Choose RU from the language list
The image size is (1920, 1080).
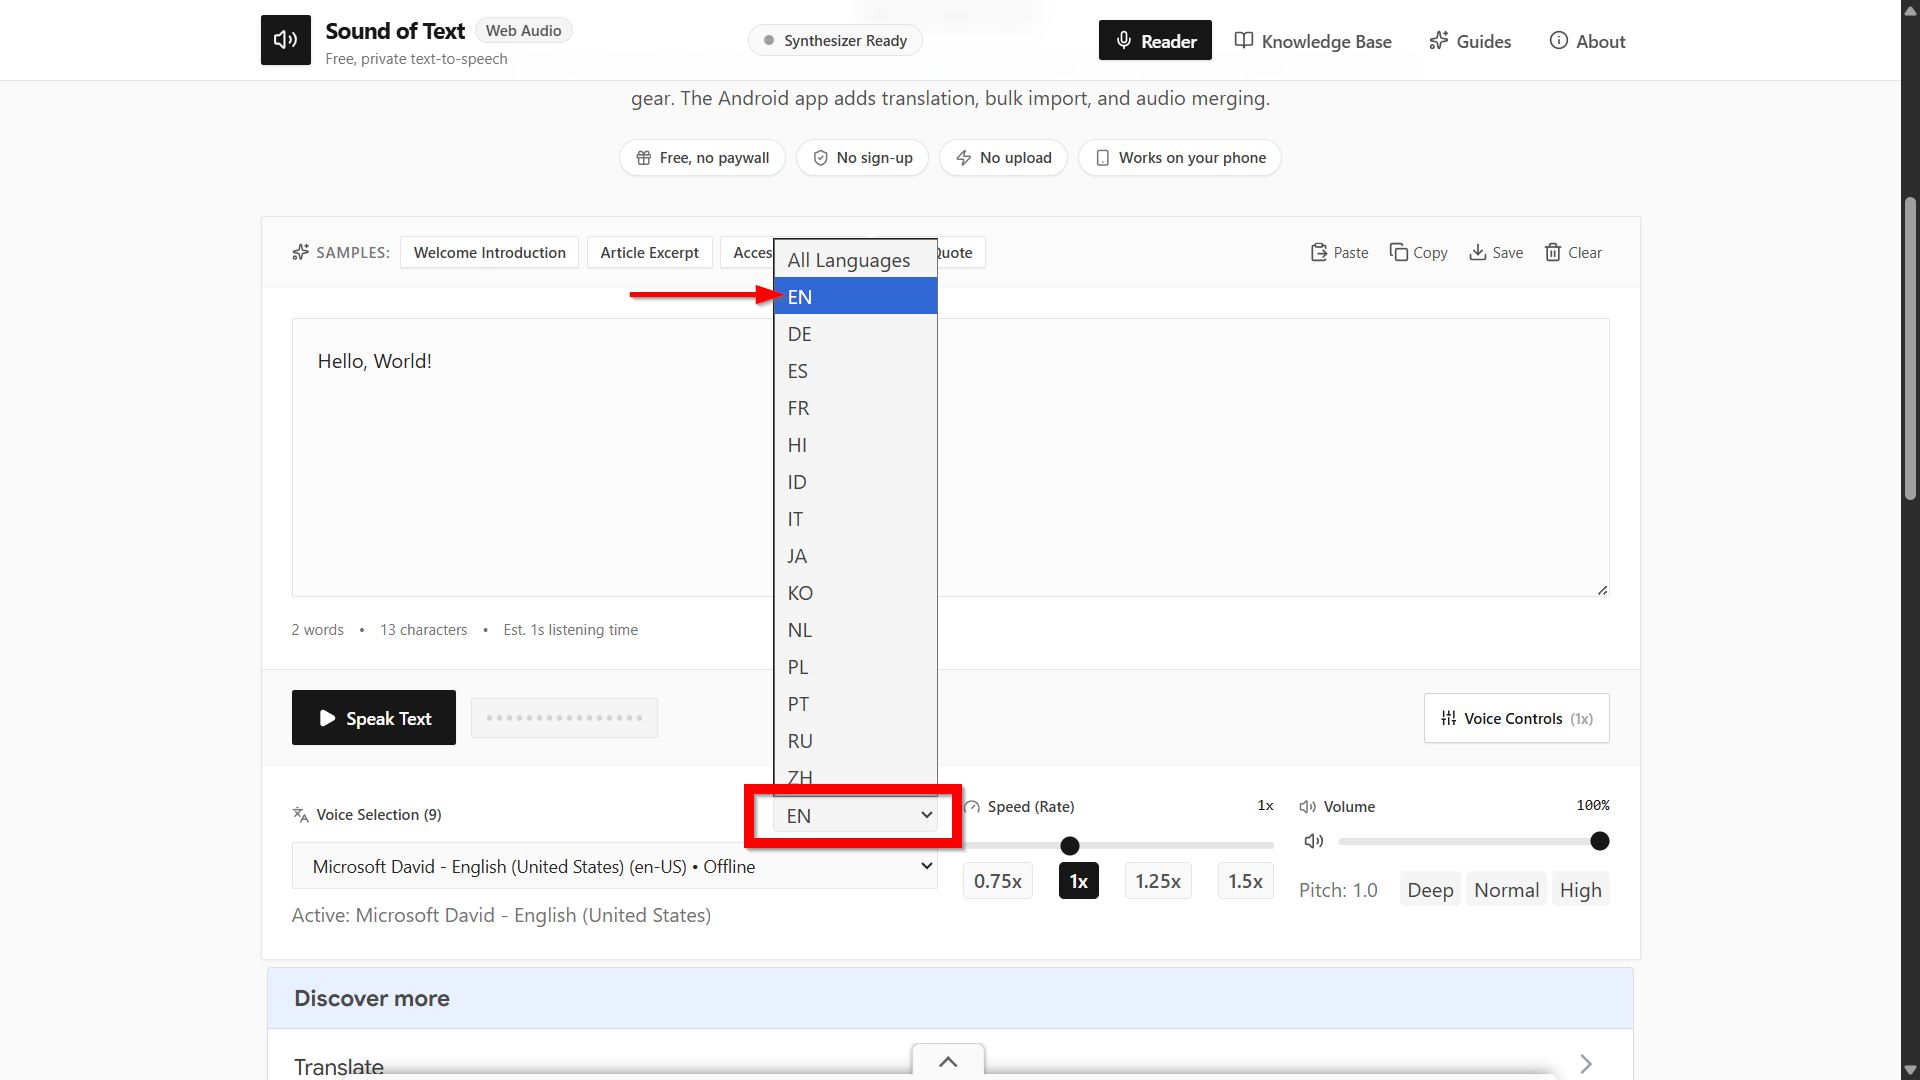click(x=855, y=741)
